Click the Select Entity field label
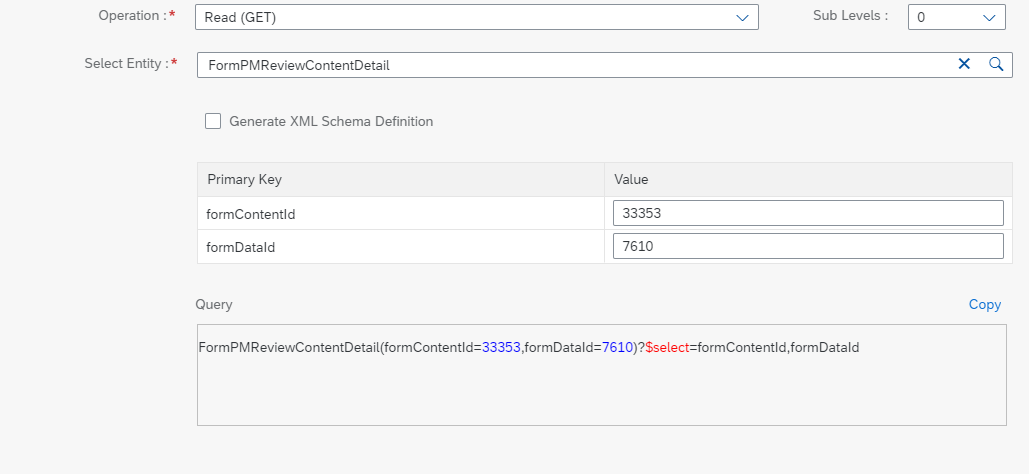The width and height of the screenshot is (1029, 474). [123, 64]
